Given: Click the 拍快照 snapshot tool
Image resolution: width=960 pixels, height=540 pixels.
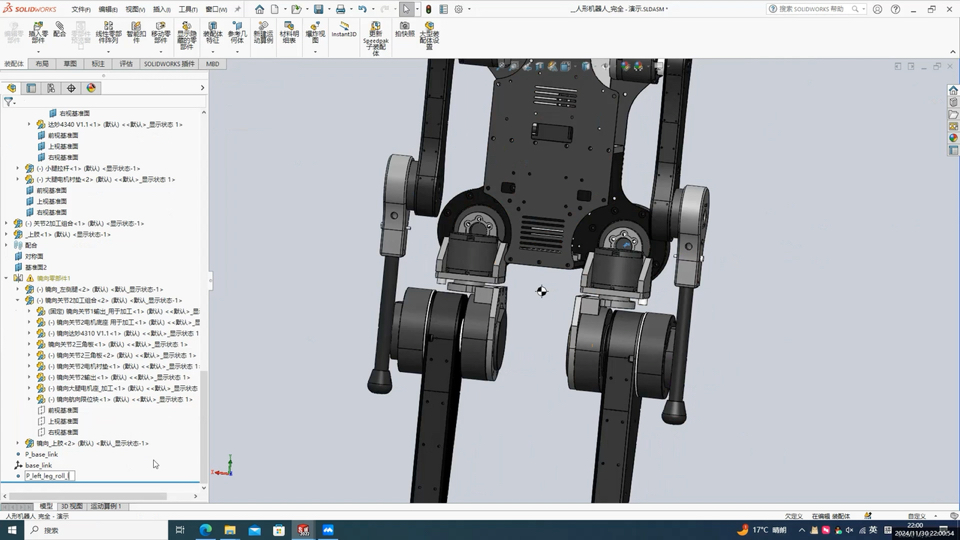Looking at the screenshot, I should (404, 29).
